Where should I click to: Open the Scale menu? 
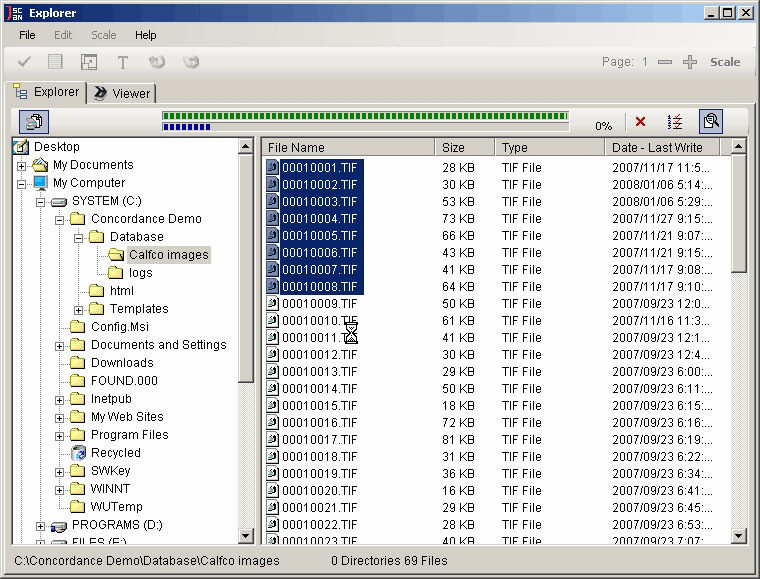tap(104, 35)
